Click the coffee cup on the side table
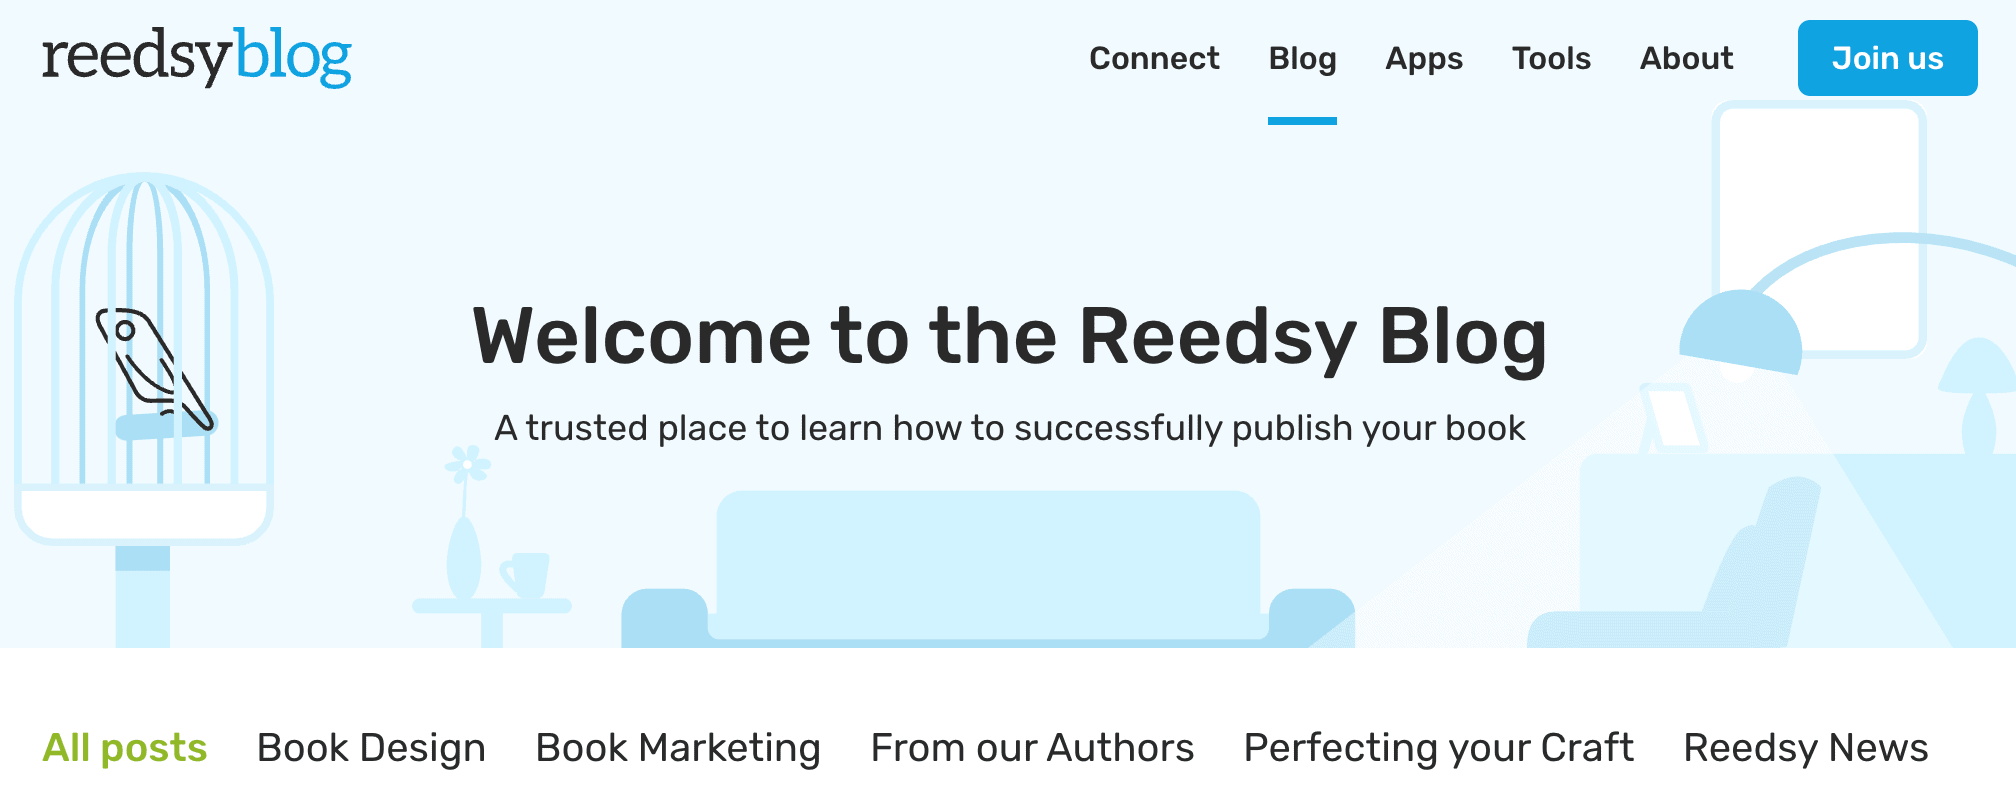 tap(526, 575)
